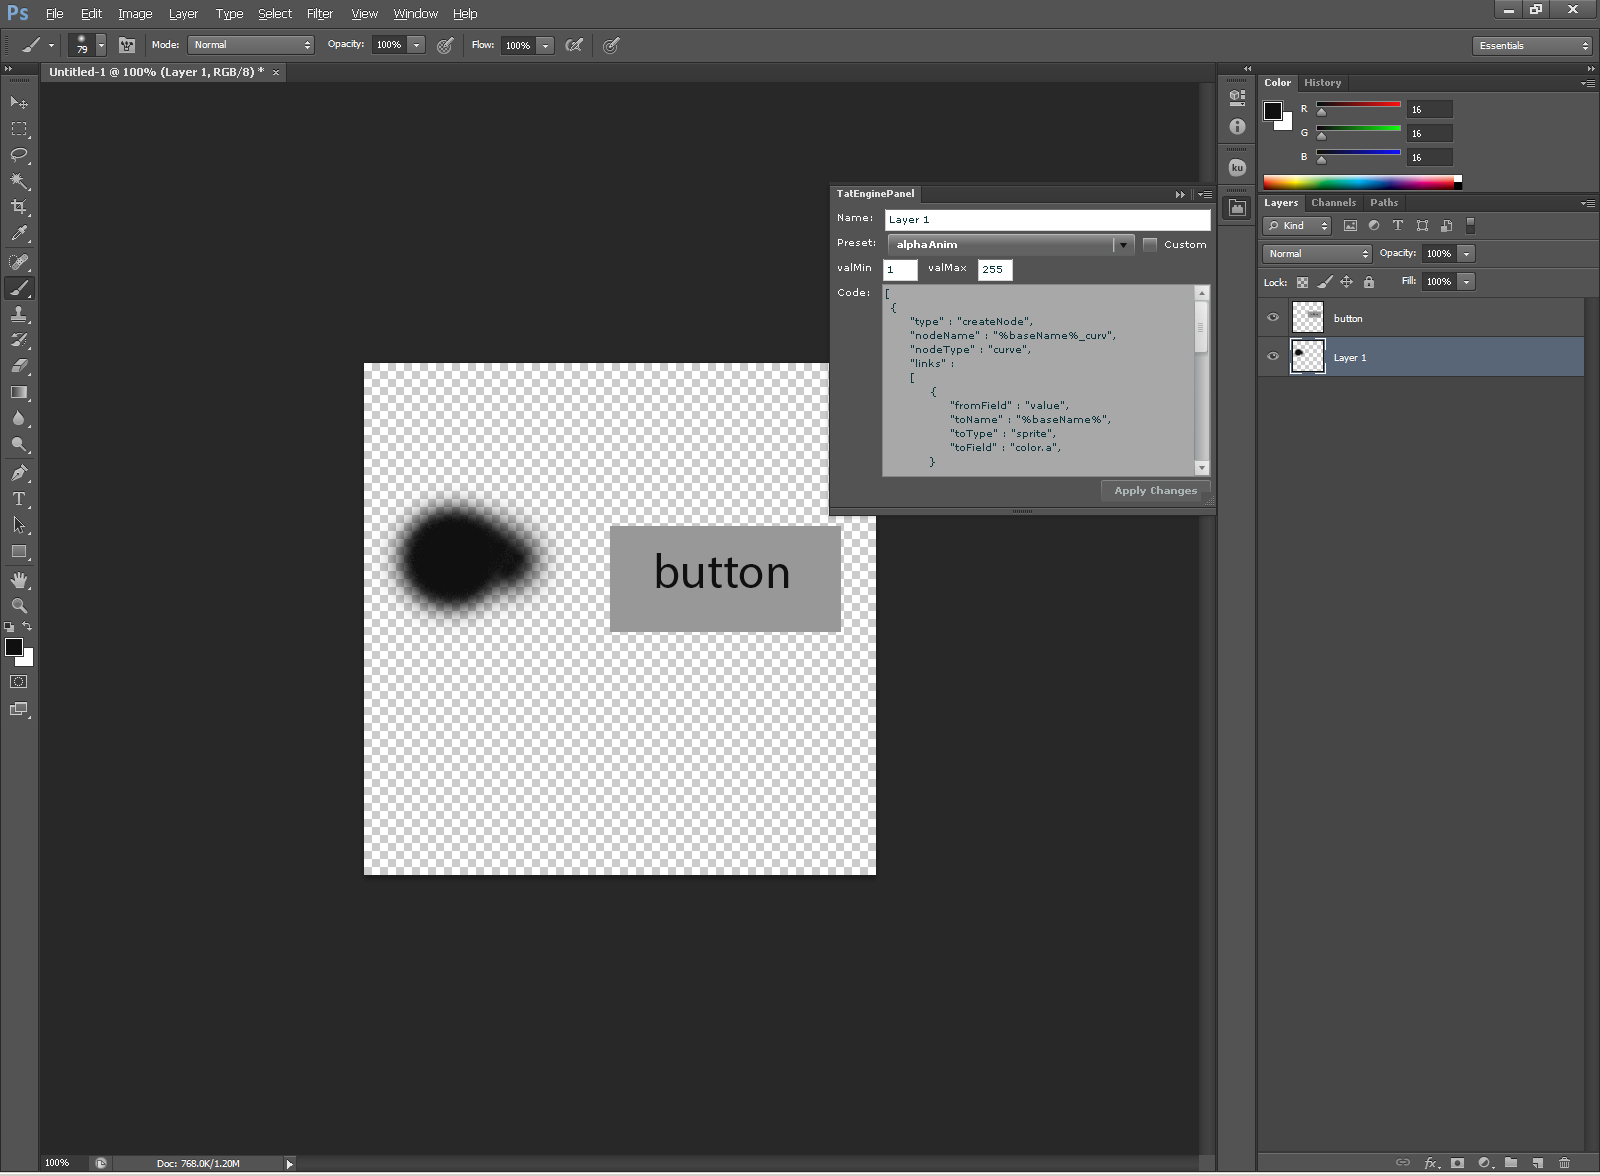
Task: Switch to the Channels tab
Action: click(x=1333, y=203)
